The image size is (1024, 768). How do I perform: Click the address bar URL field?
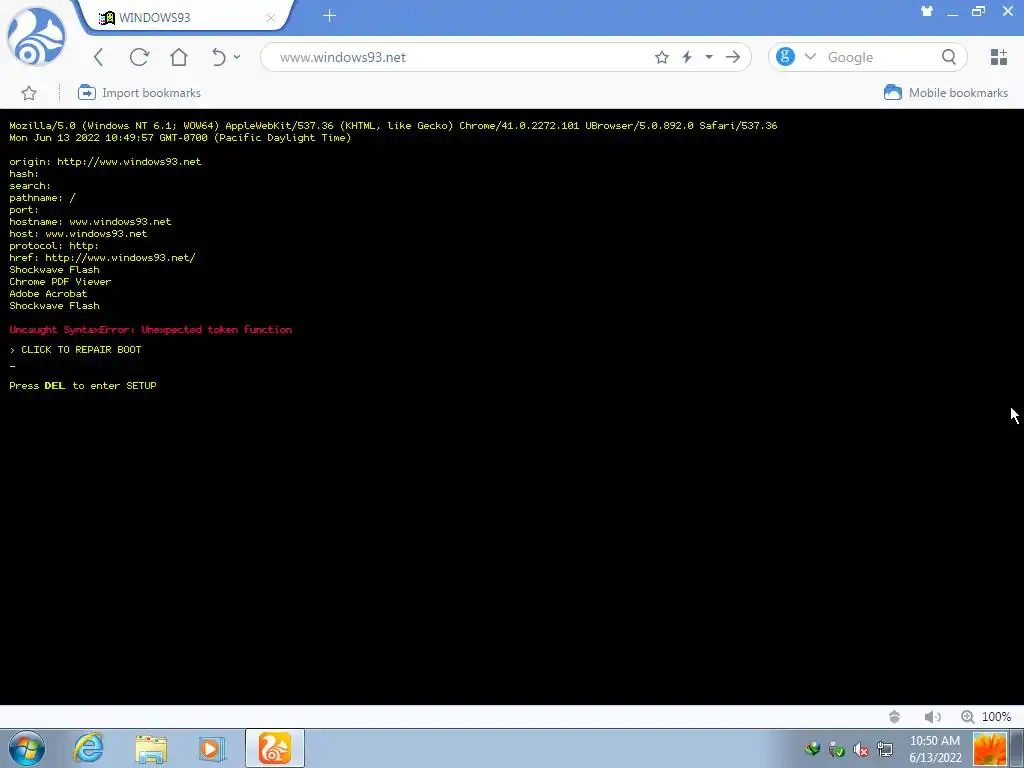click(x=457, y=57)
